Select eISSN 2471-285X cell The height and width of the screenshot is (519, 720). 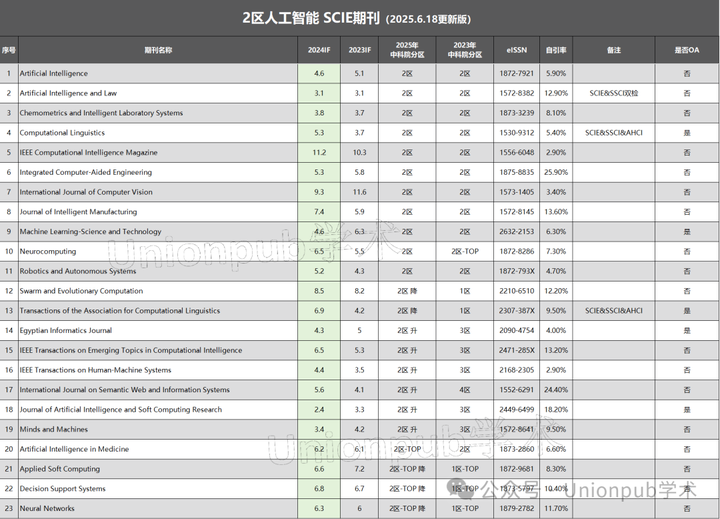(x=517, y=350)
